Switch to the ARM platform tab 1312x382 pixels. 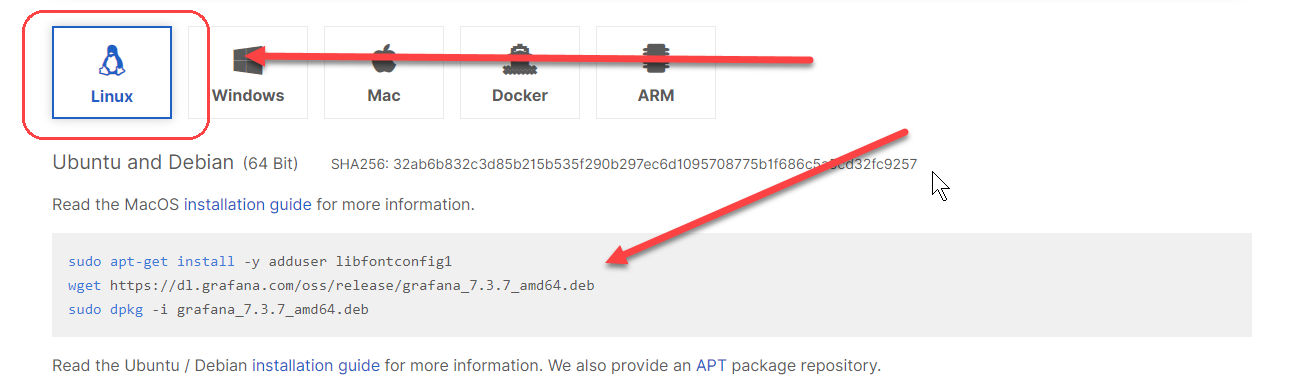pyautogui.click(x=656, y=72)
